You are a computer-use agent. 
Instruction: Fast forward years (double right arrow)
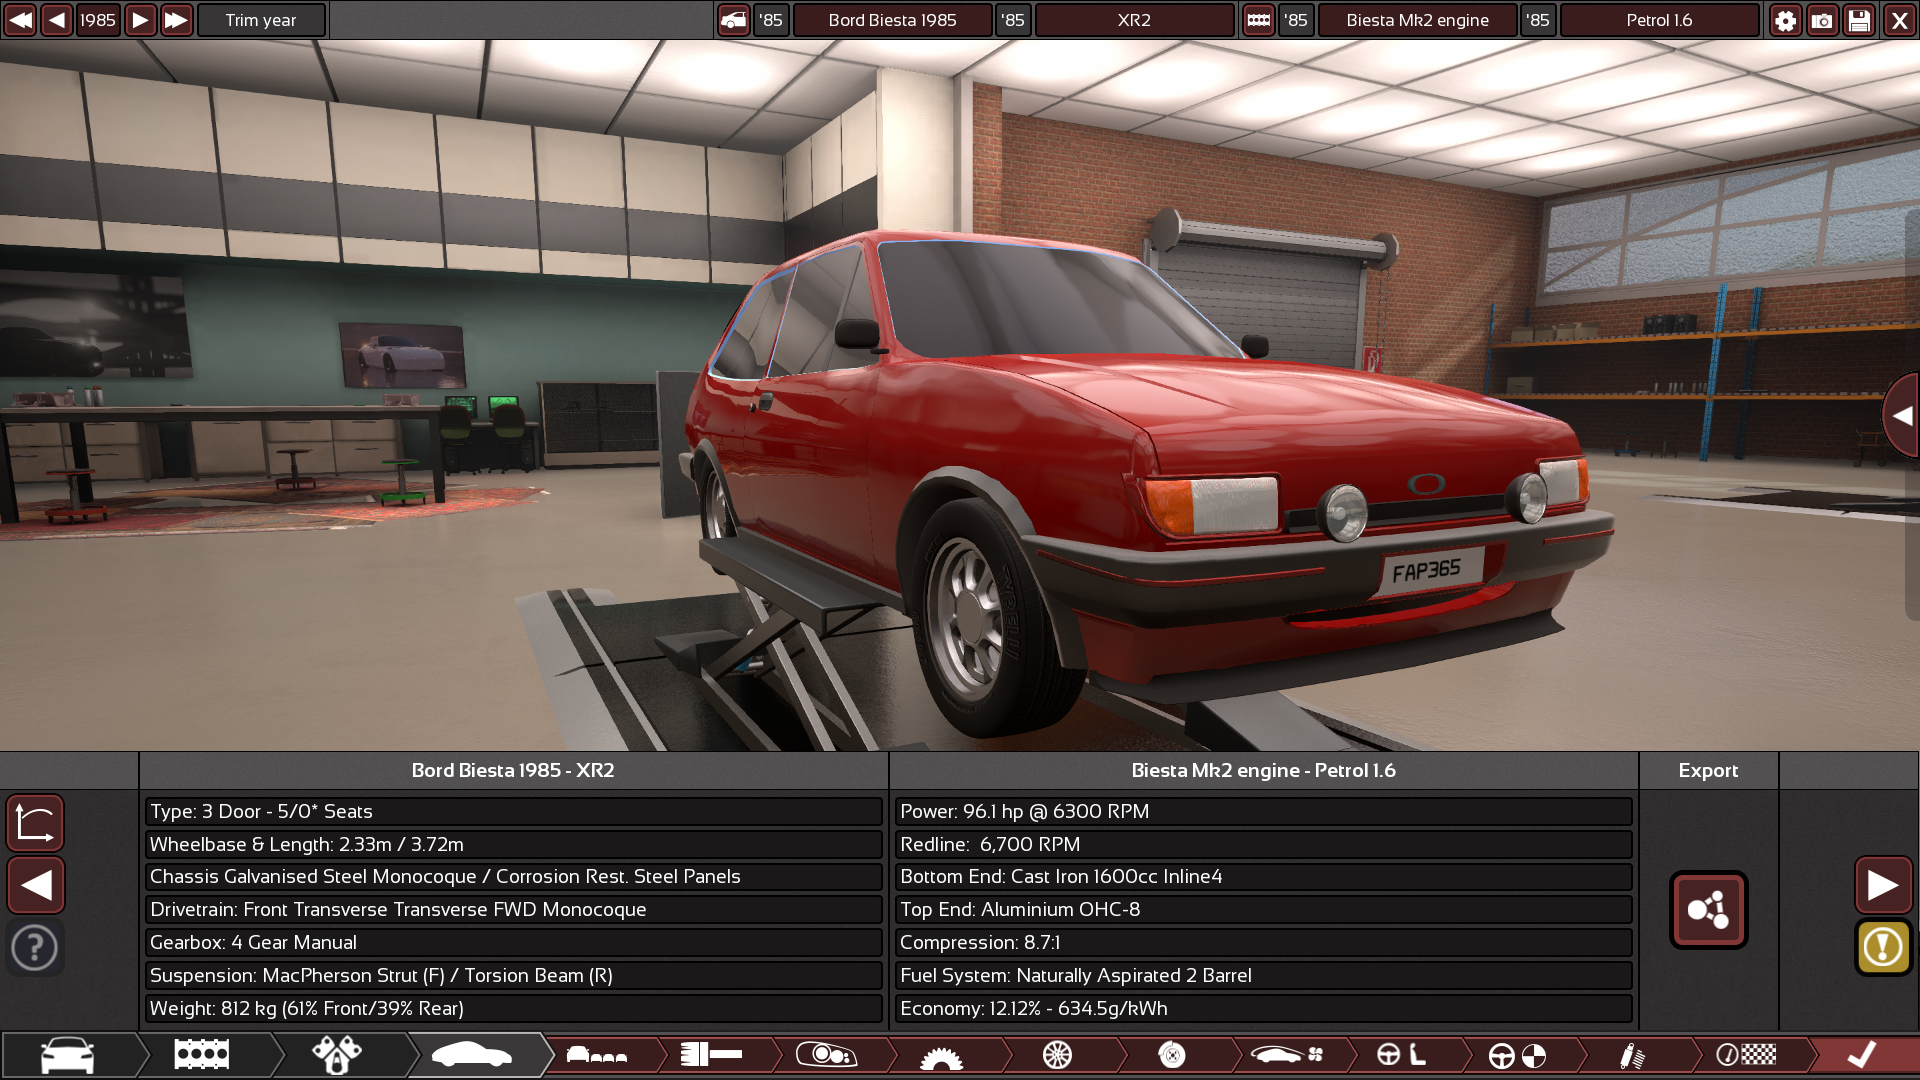(x=176, y=20)
